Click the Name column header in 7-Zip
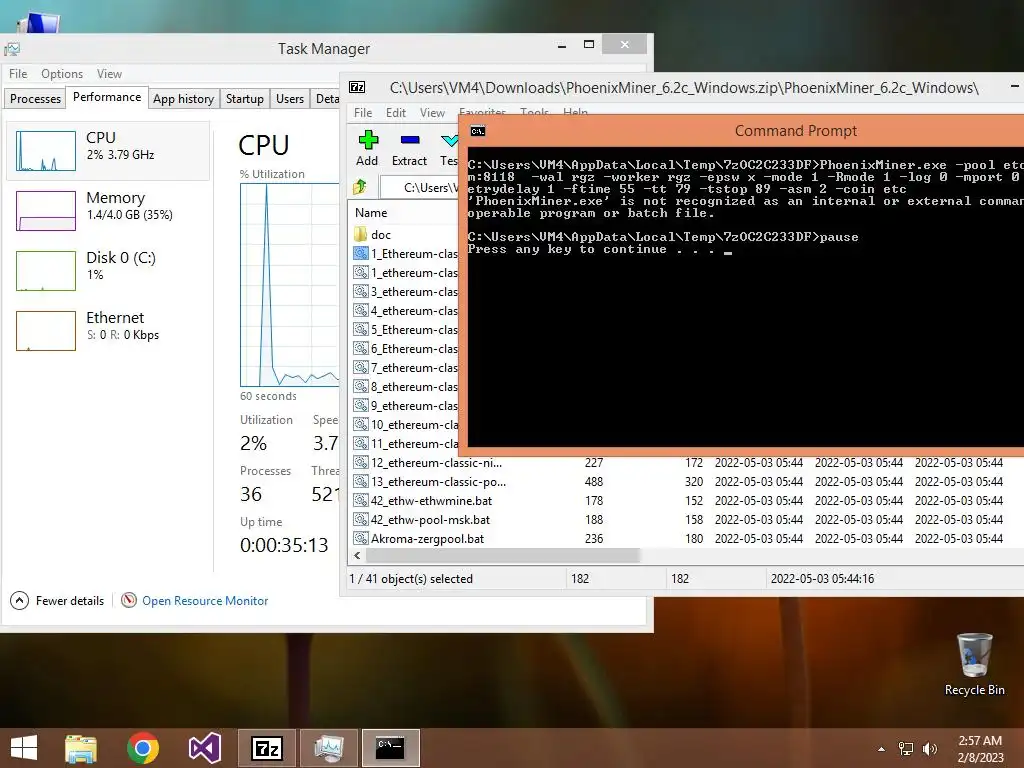The height and width of the screenshot is (768, 1024). point(371,213)
